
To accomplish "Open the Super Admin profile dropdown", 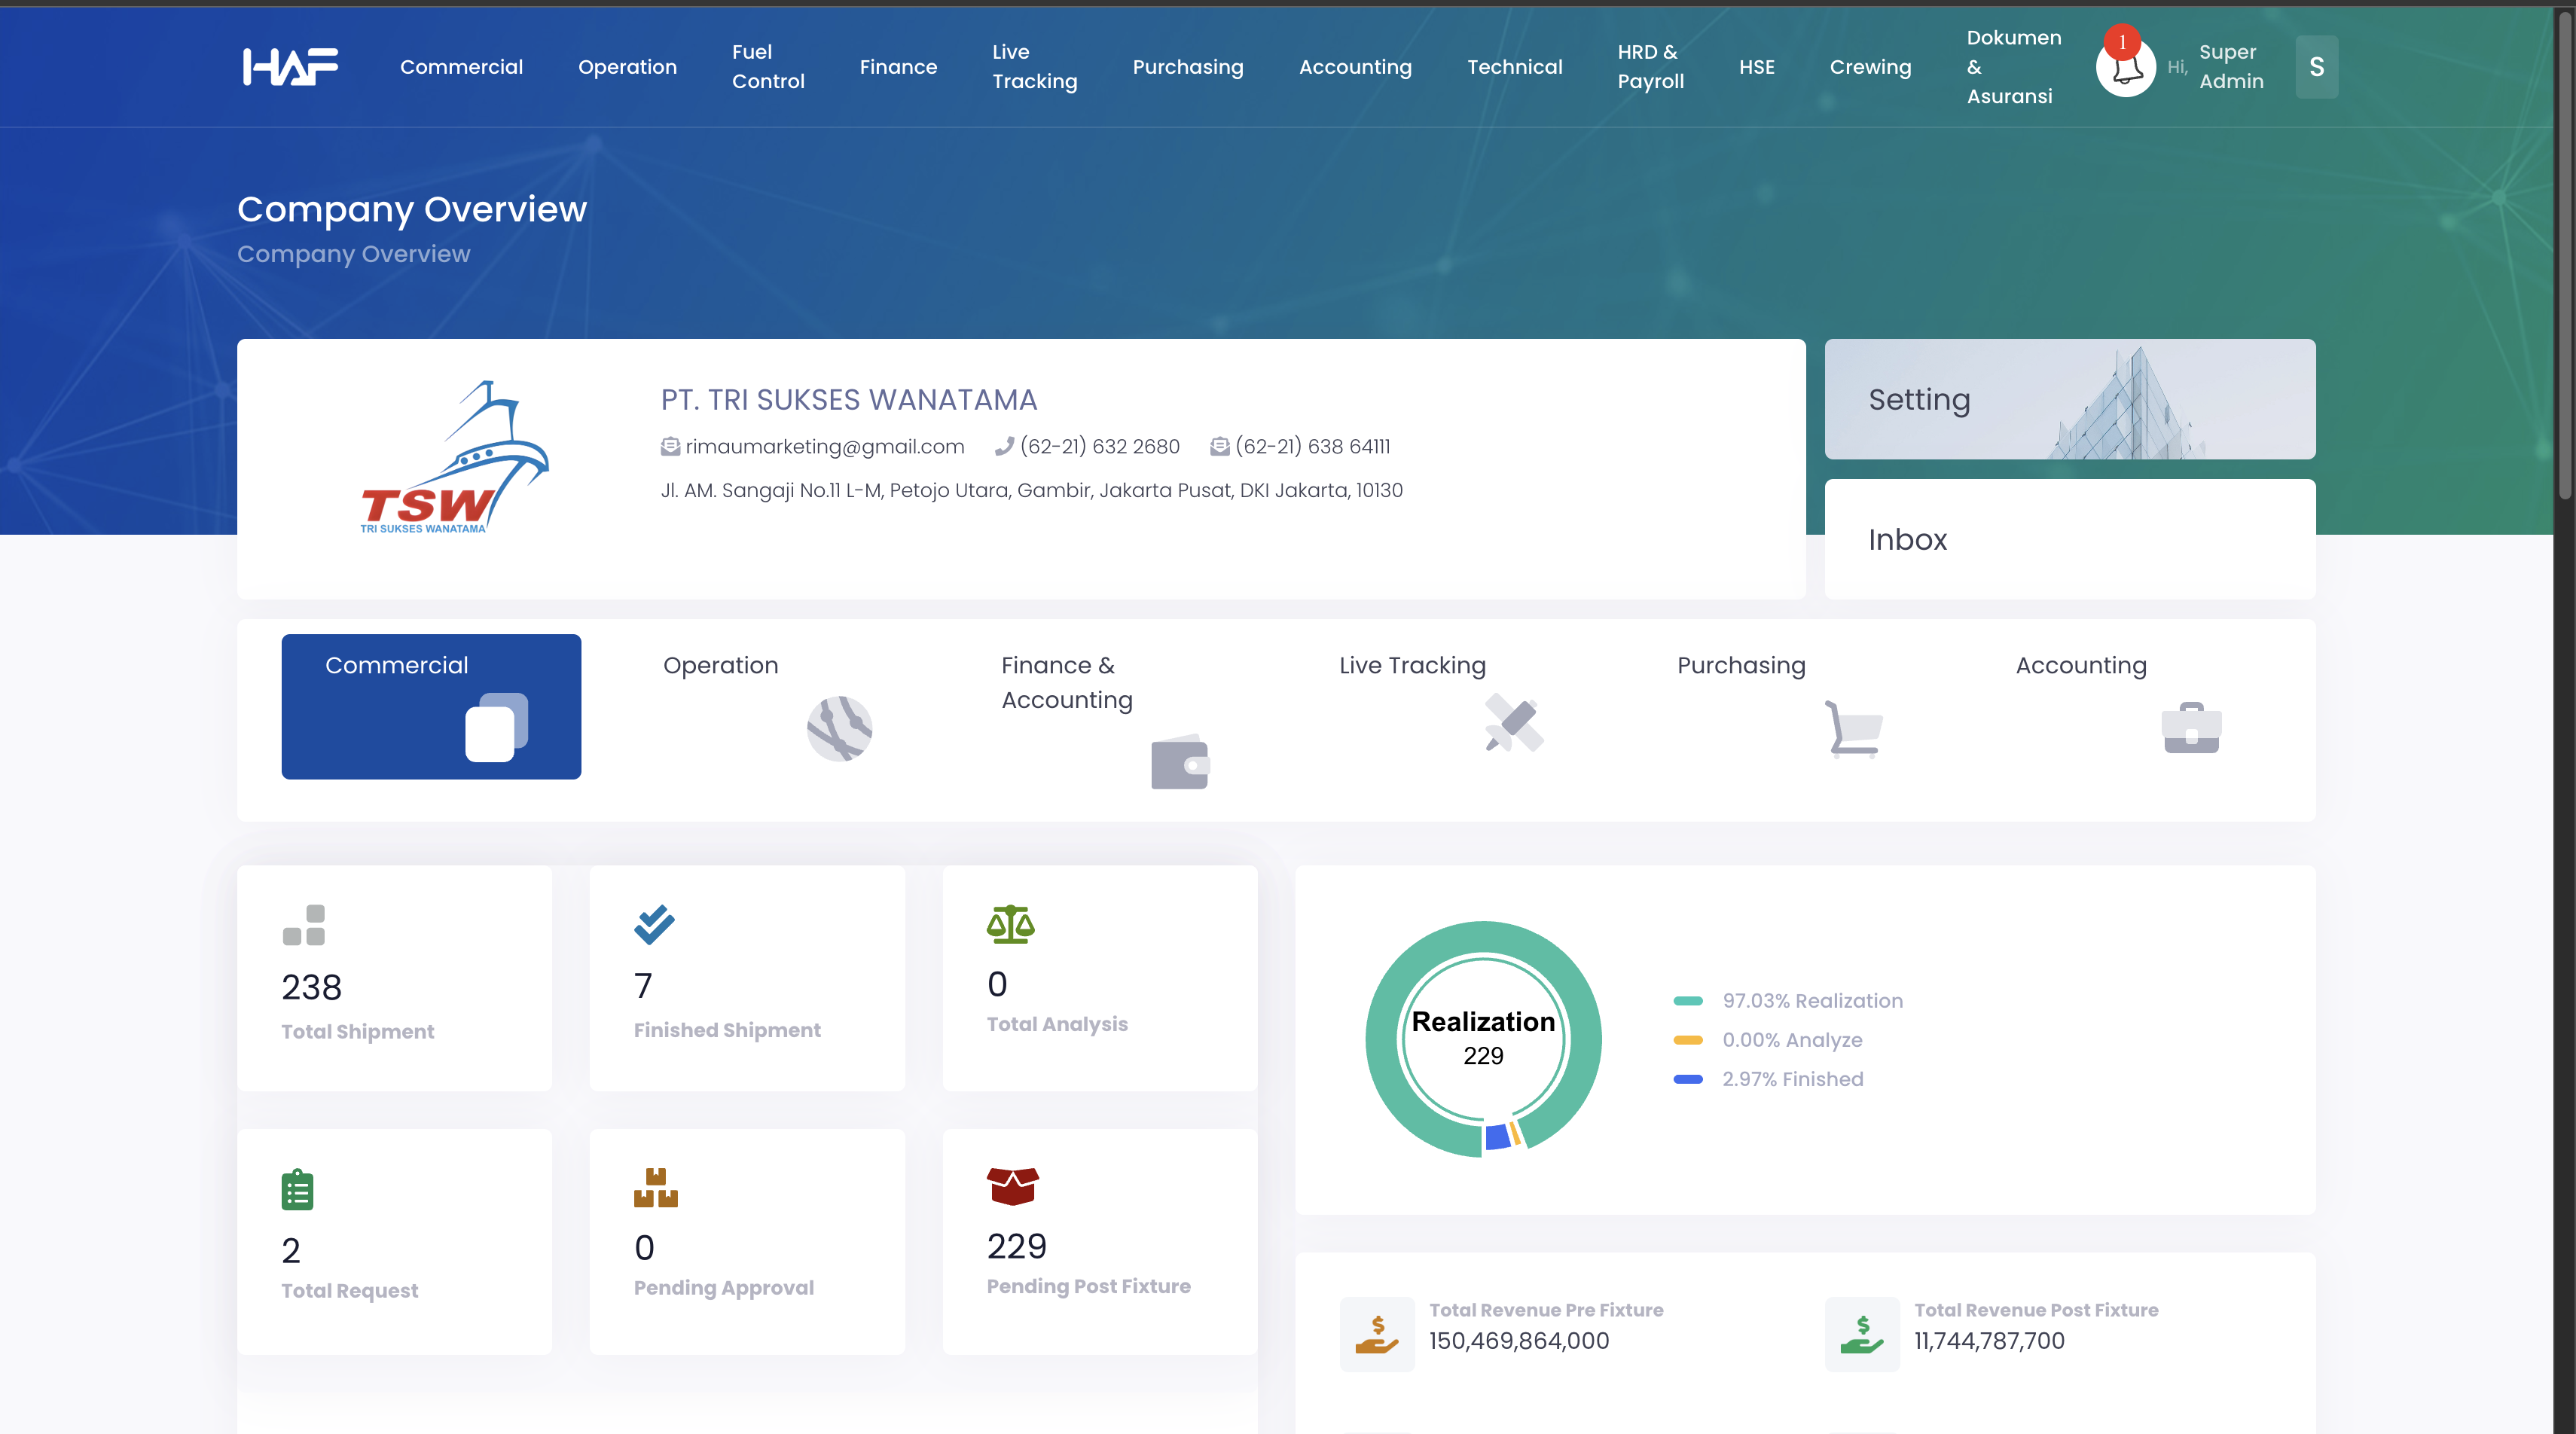I will (2231, 66).
